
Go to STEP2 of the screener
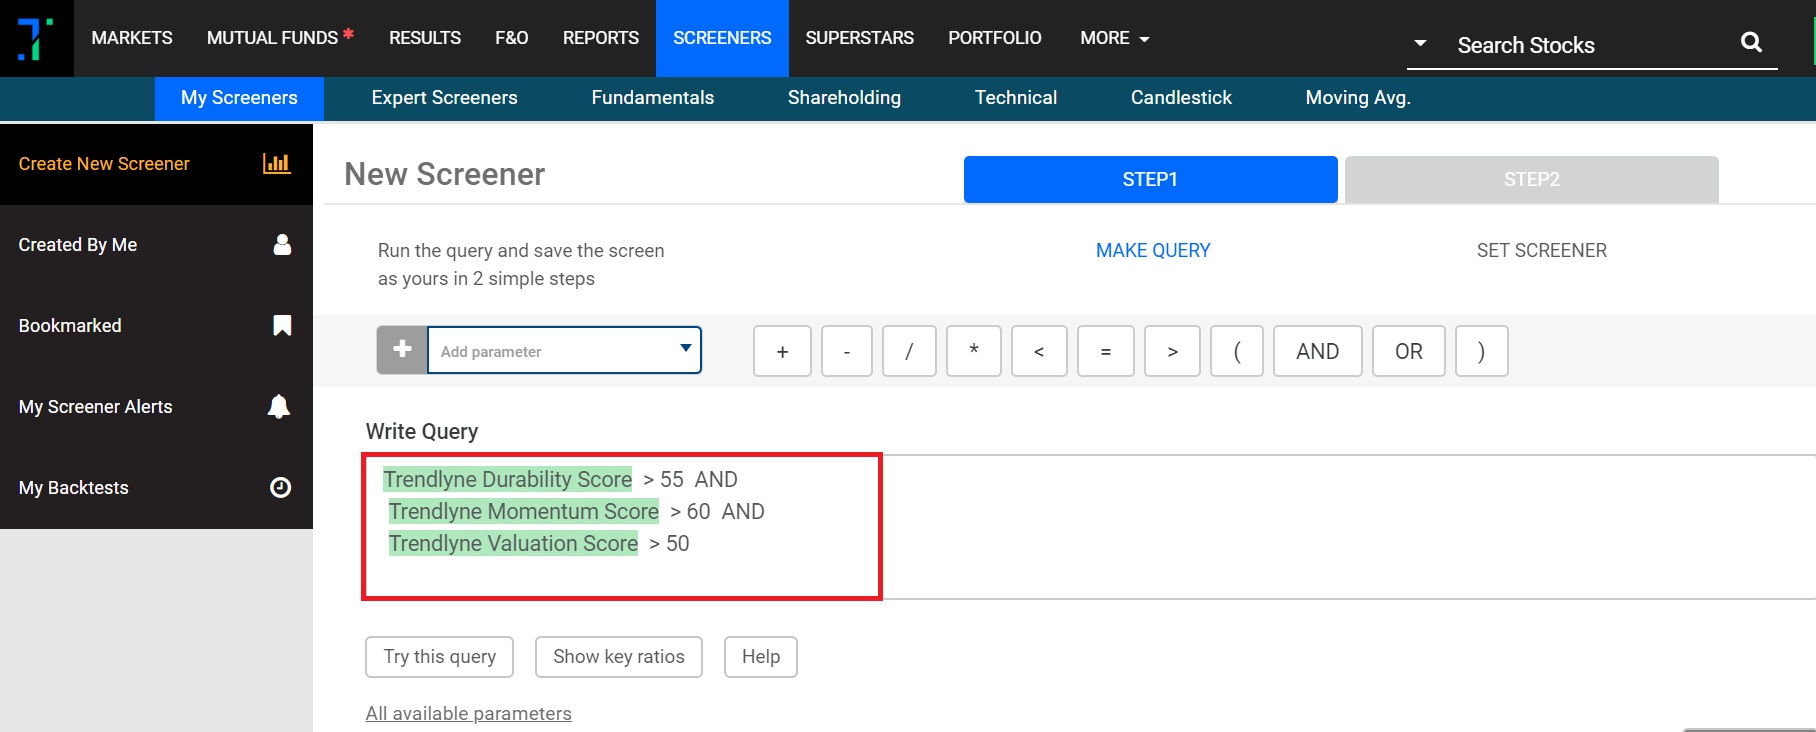pos(1531,180)
